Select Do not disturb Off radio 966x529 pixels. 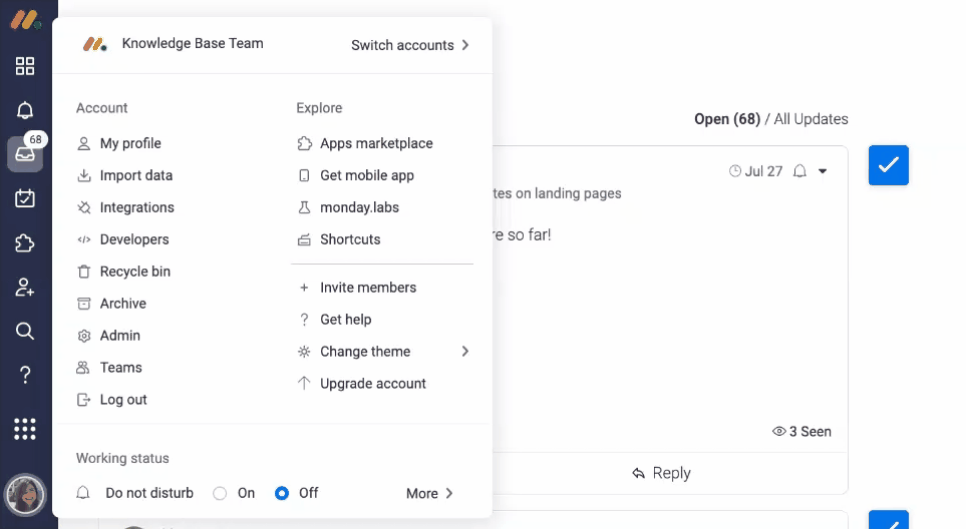(x=282, y=493)
